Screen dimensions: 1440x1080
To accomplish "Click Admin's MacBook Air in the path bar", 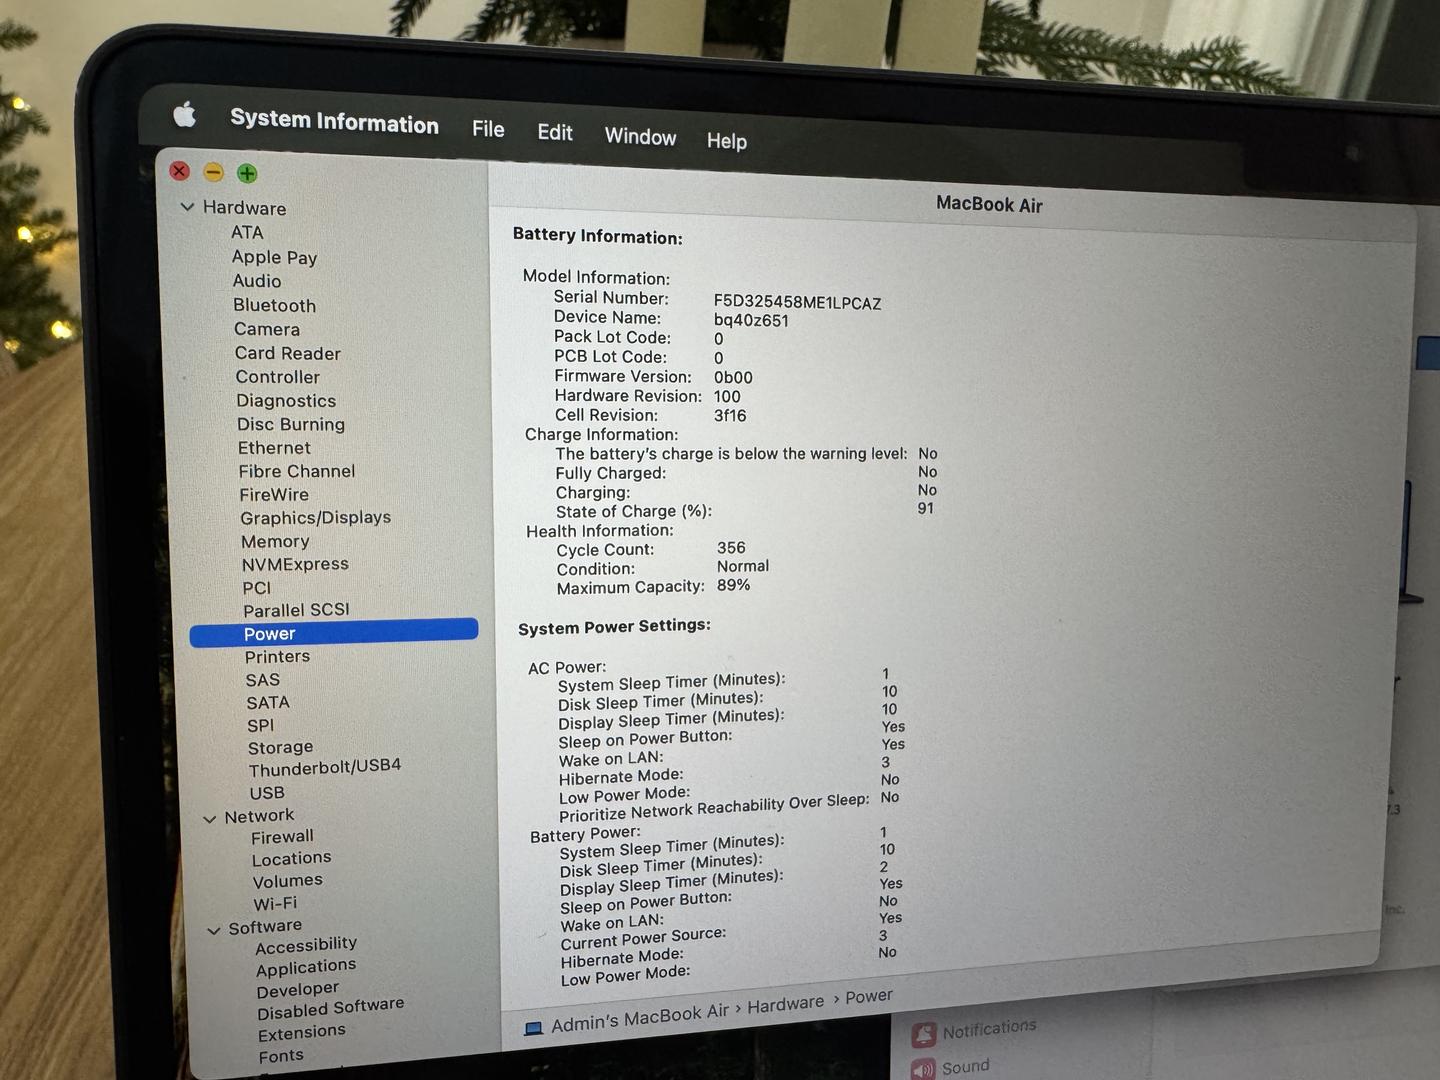I will point(640,1018).
